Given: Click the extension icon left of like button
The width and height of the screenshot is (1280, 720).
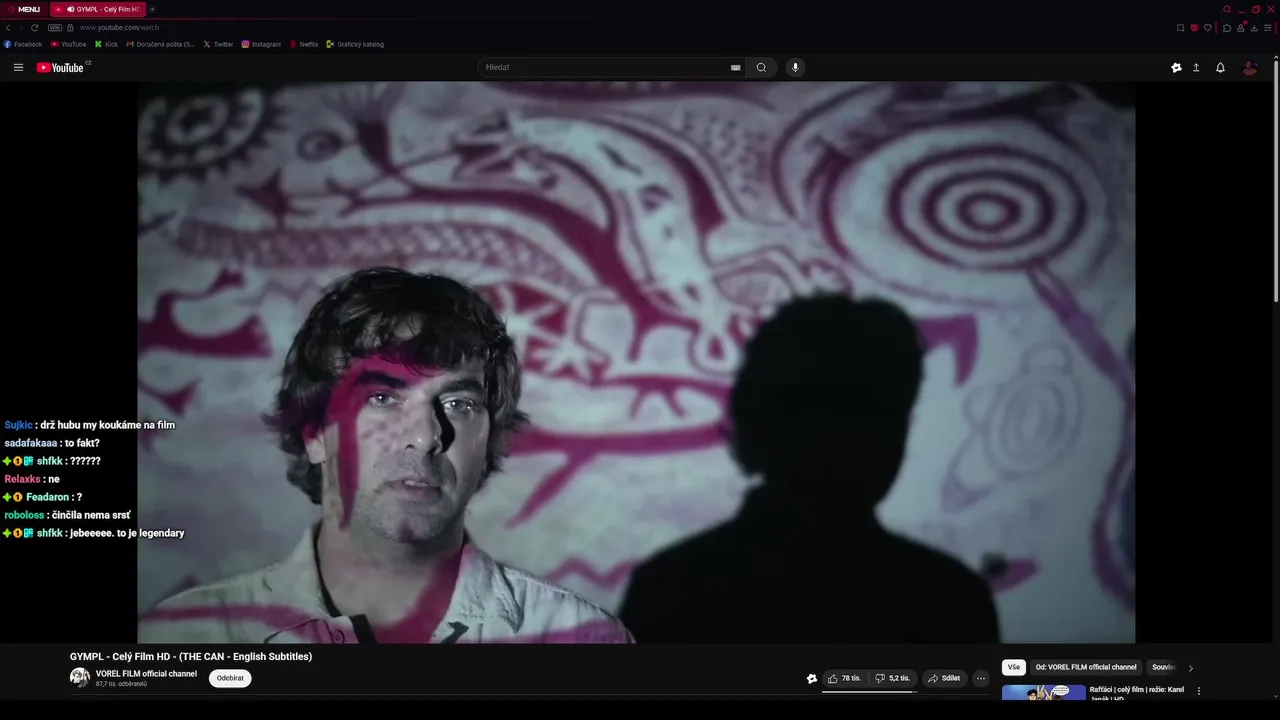Looking at the screenshot, I should [x=812, y=678].
